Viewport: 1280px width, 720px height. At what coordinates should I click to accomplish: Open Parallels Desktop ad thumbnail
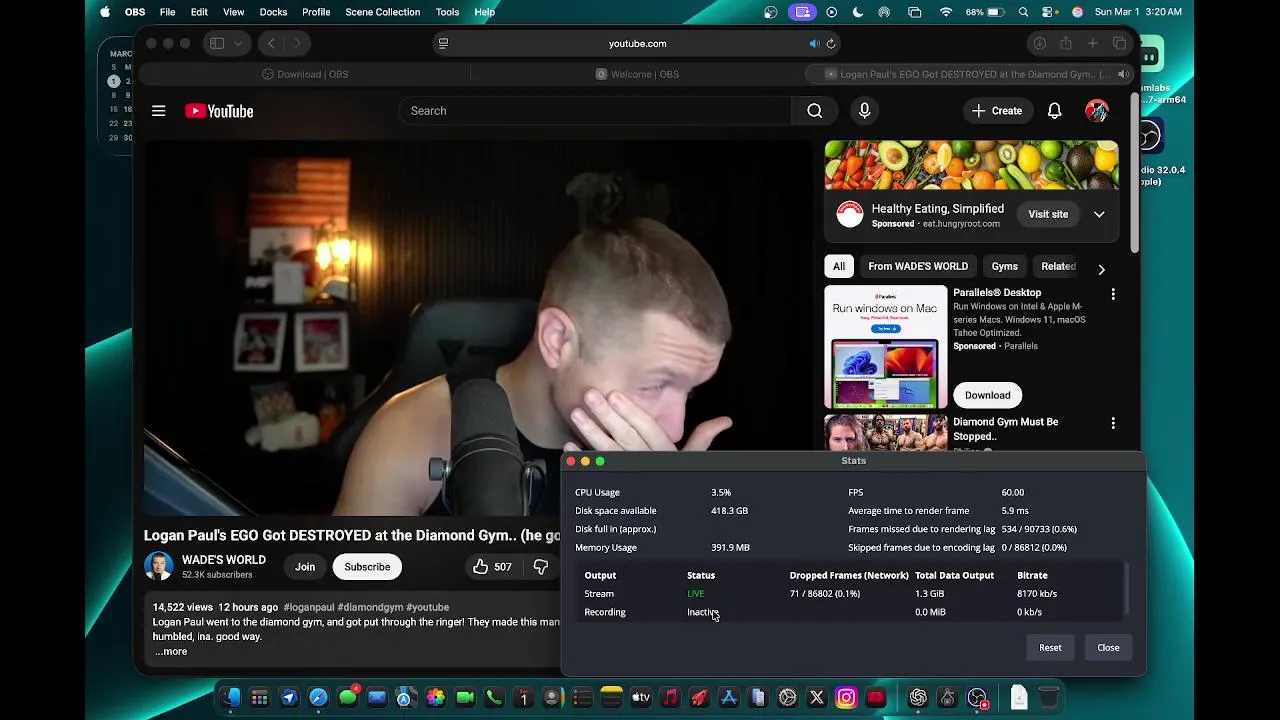tap(885, 347)
